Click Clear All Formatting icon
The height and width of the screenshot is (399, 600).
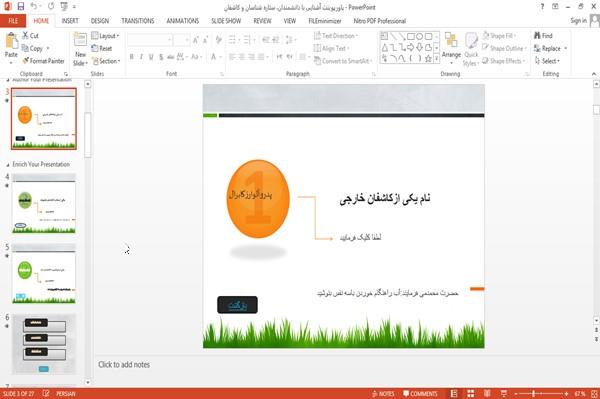tap(219, 40)
